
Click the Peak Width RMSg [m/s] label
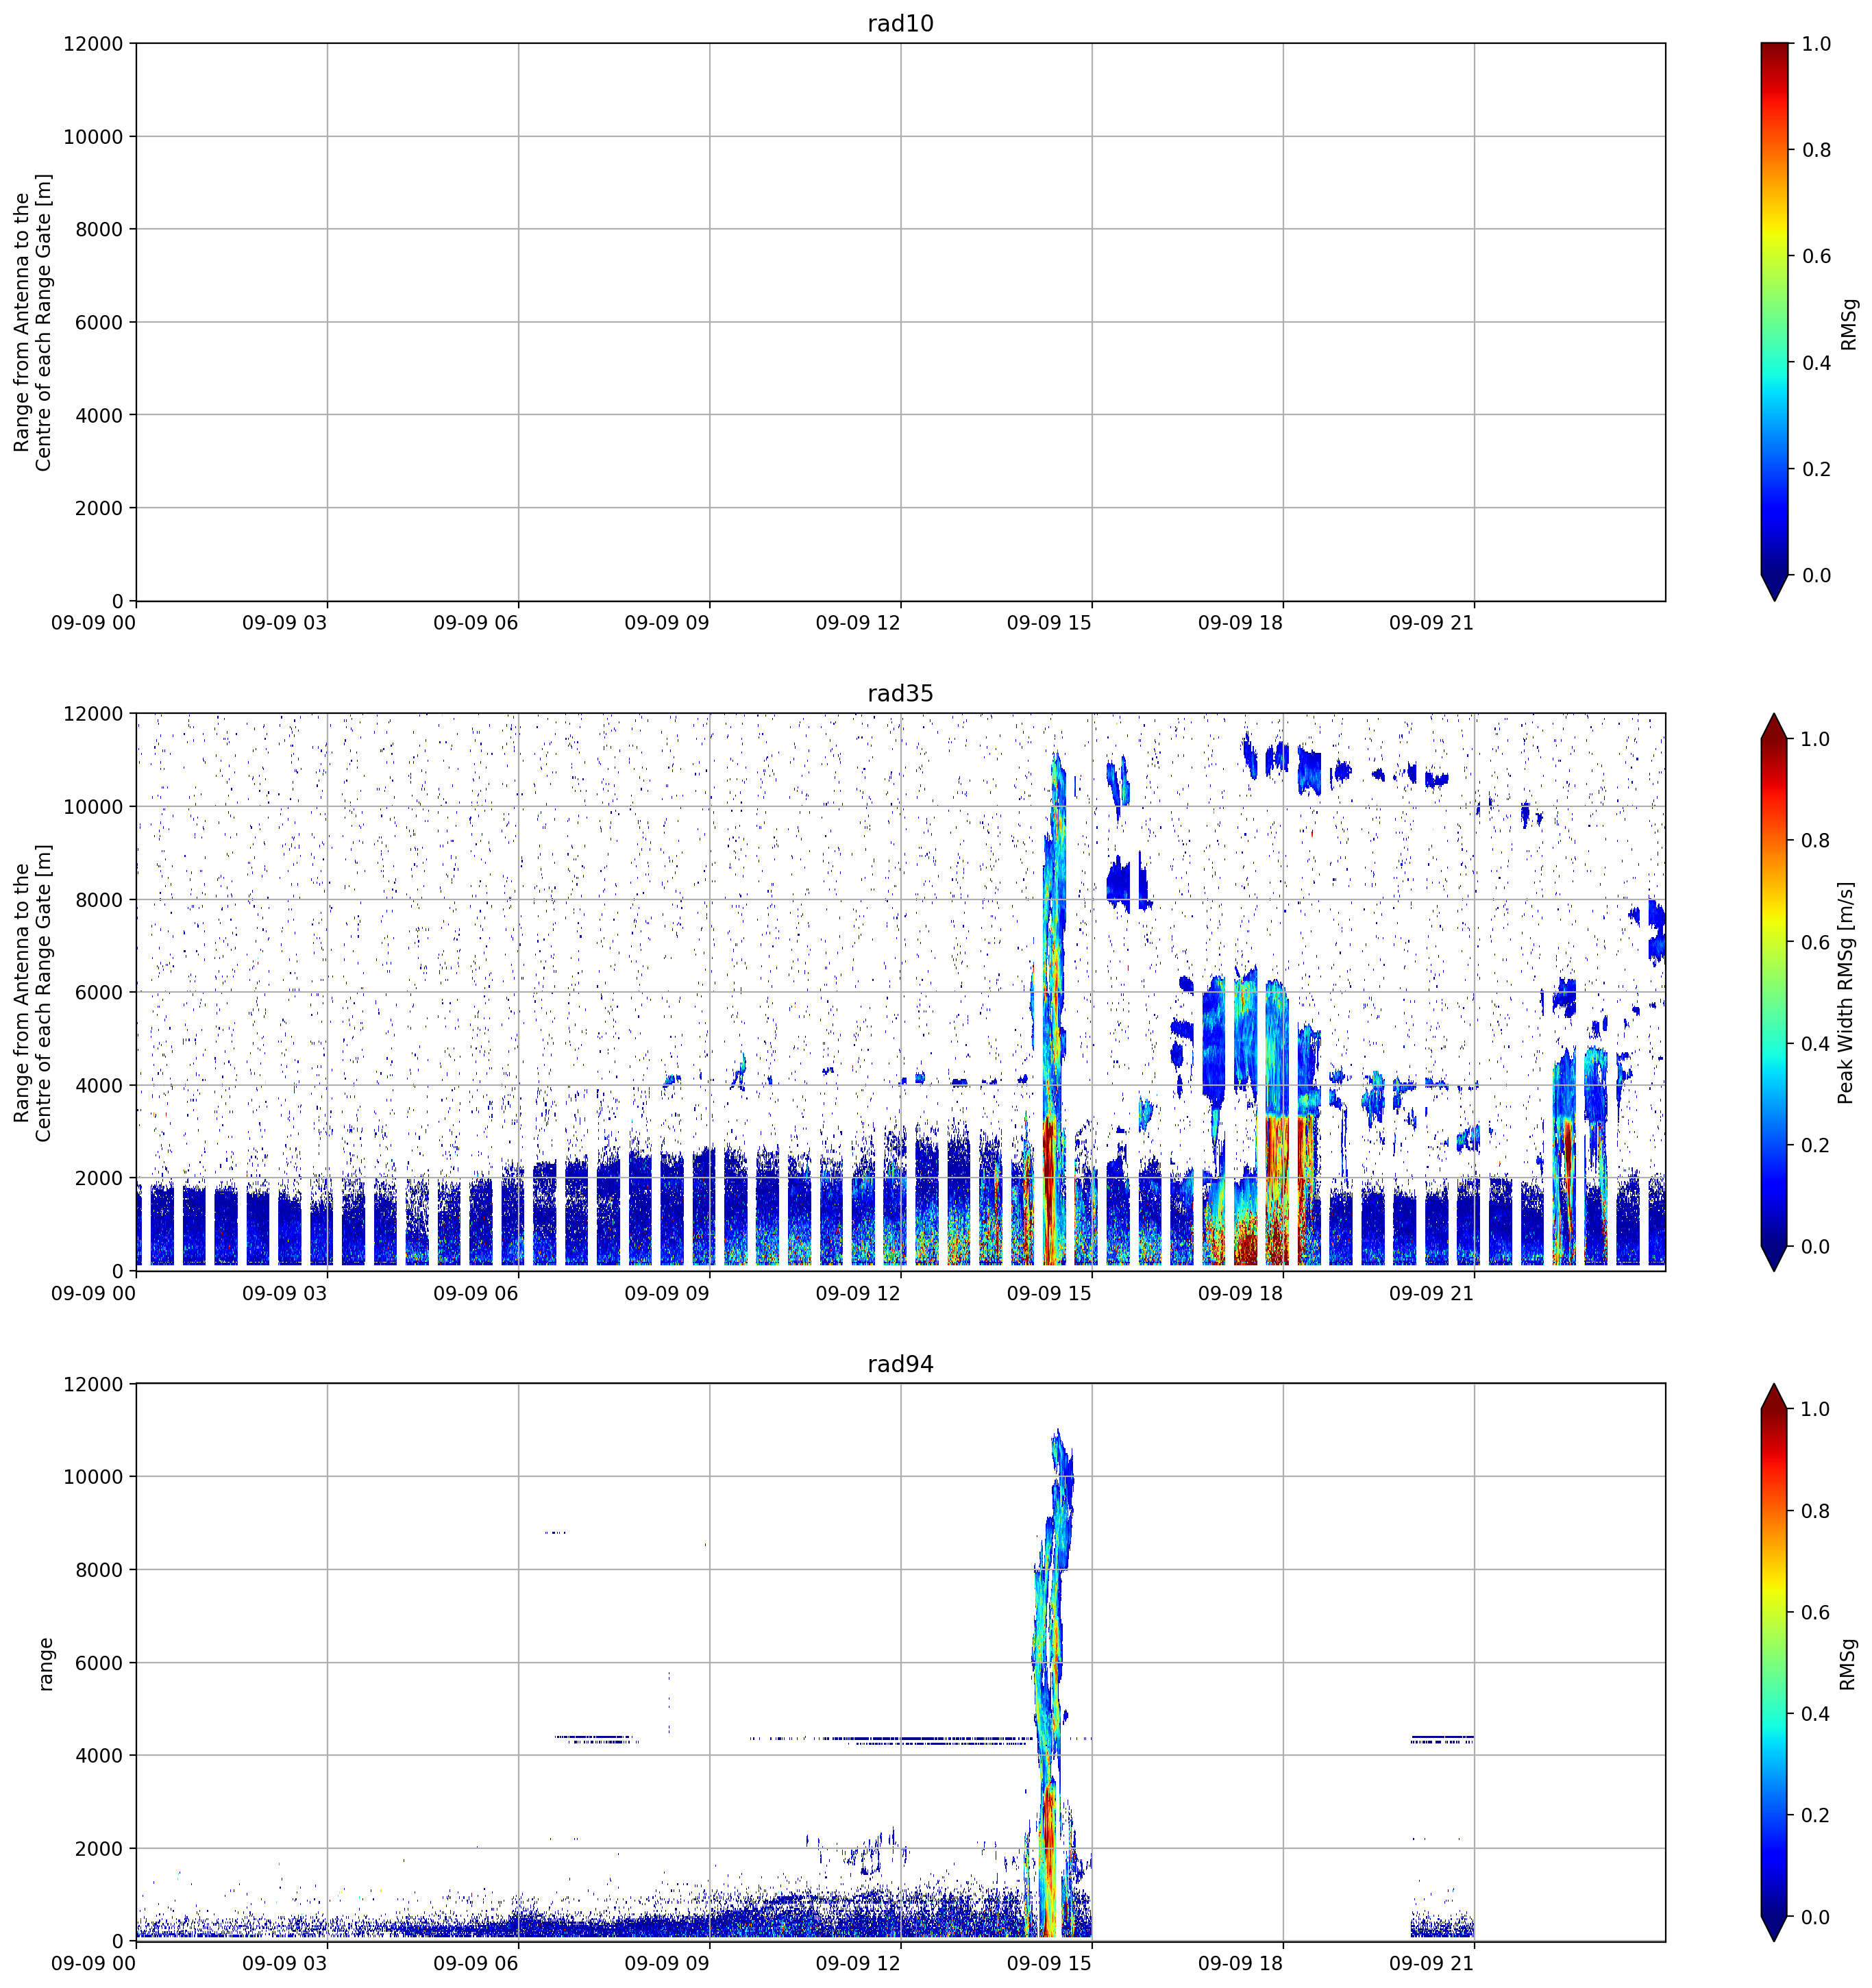1846,992
